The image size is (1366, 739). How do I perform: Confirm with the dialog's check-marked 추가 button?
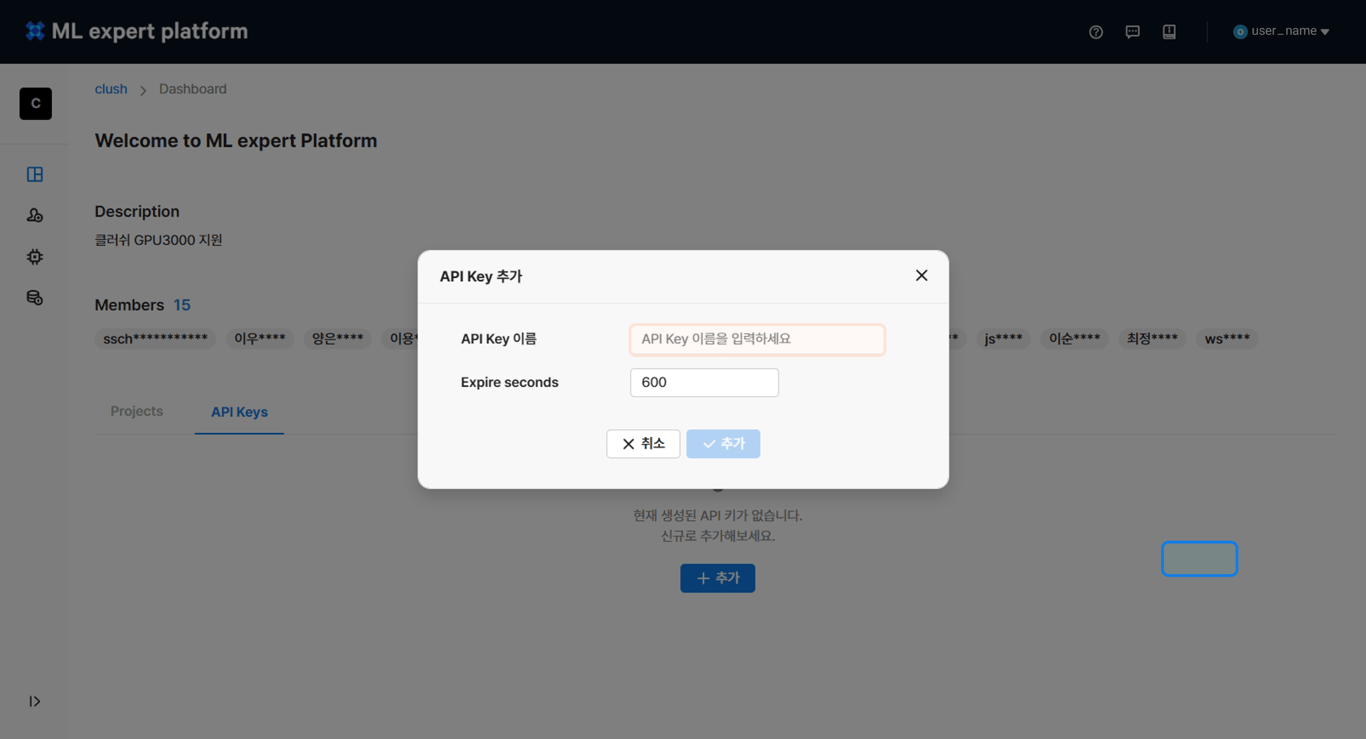click(x=723, y=444)
